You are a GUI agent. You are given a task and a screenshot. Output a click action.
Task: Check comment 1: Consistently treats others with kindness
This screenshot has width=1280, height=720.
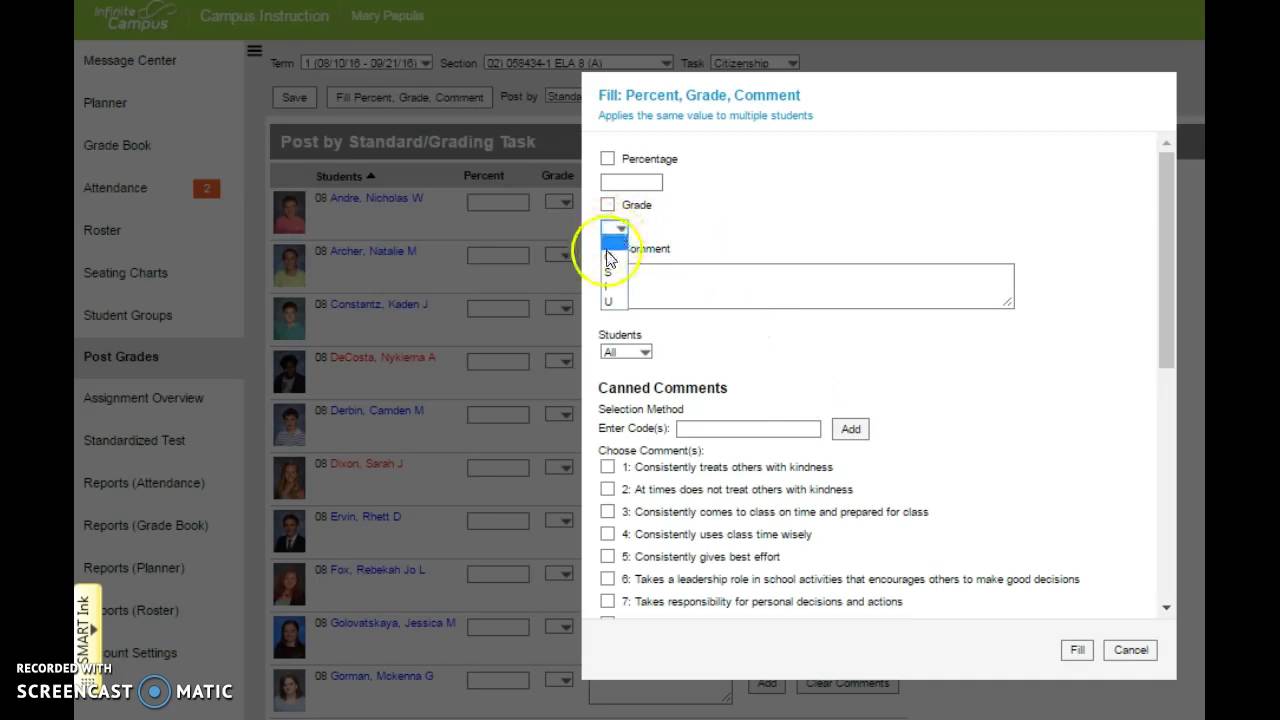[x=607, y=466]
